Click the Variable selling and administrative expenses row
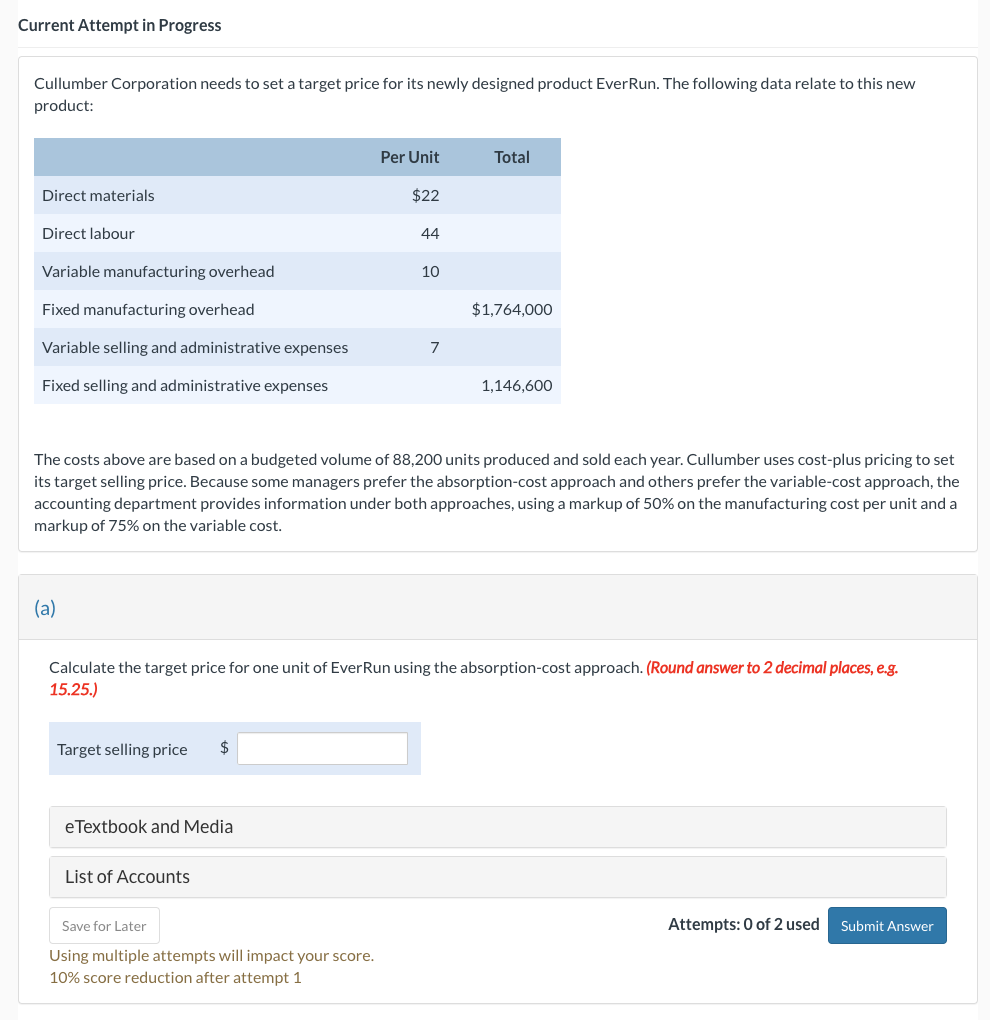The image size is (990, 1020). 193,347
